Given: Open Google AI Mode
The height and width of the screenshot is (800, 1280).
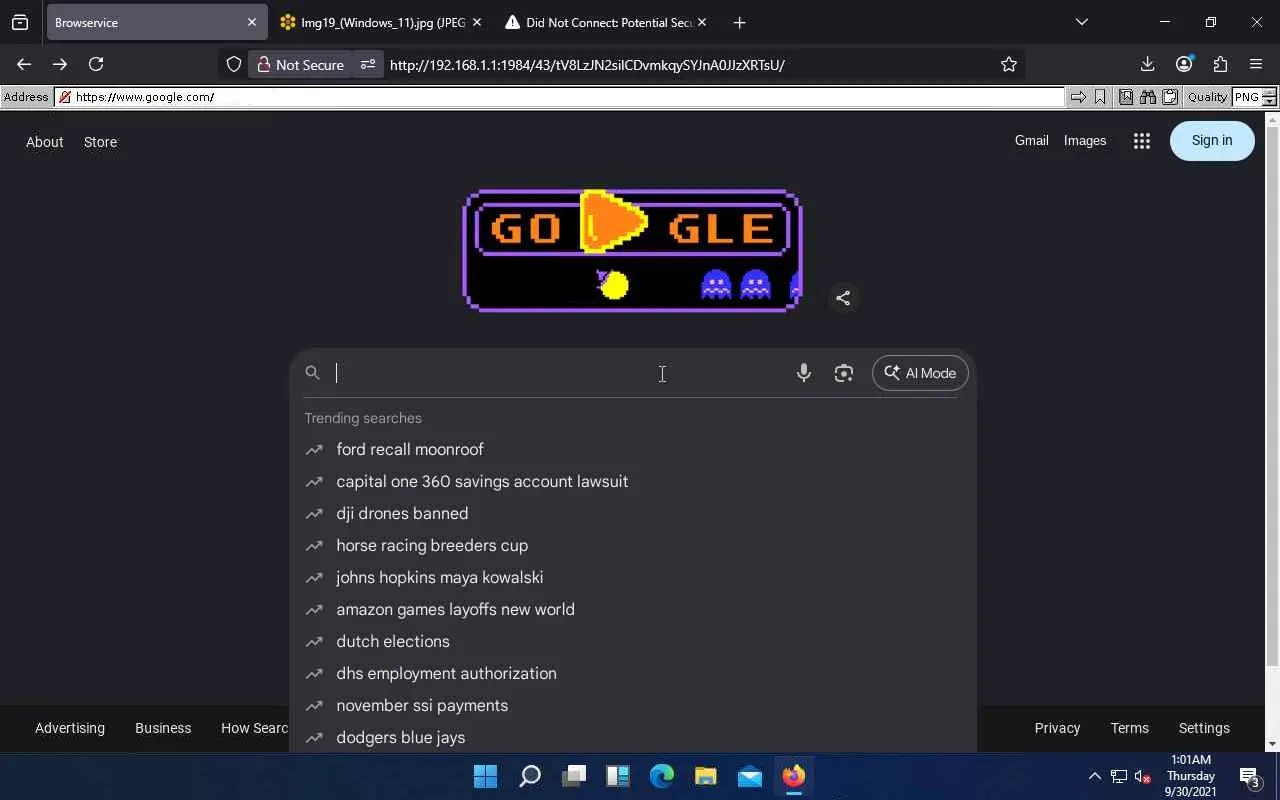Looking at the screenshot, I should pos(920,373).
